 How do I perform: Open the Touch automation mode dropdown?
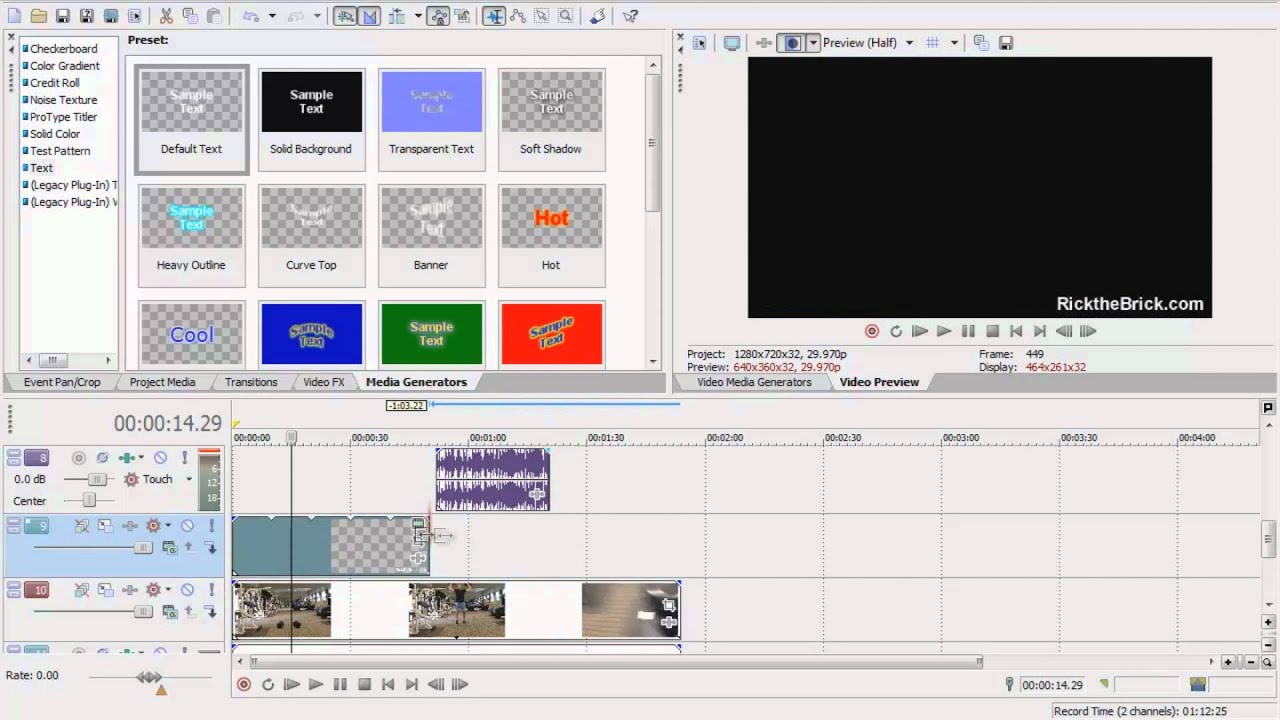(188, 479)
